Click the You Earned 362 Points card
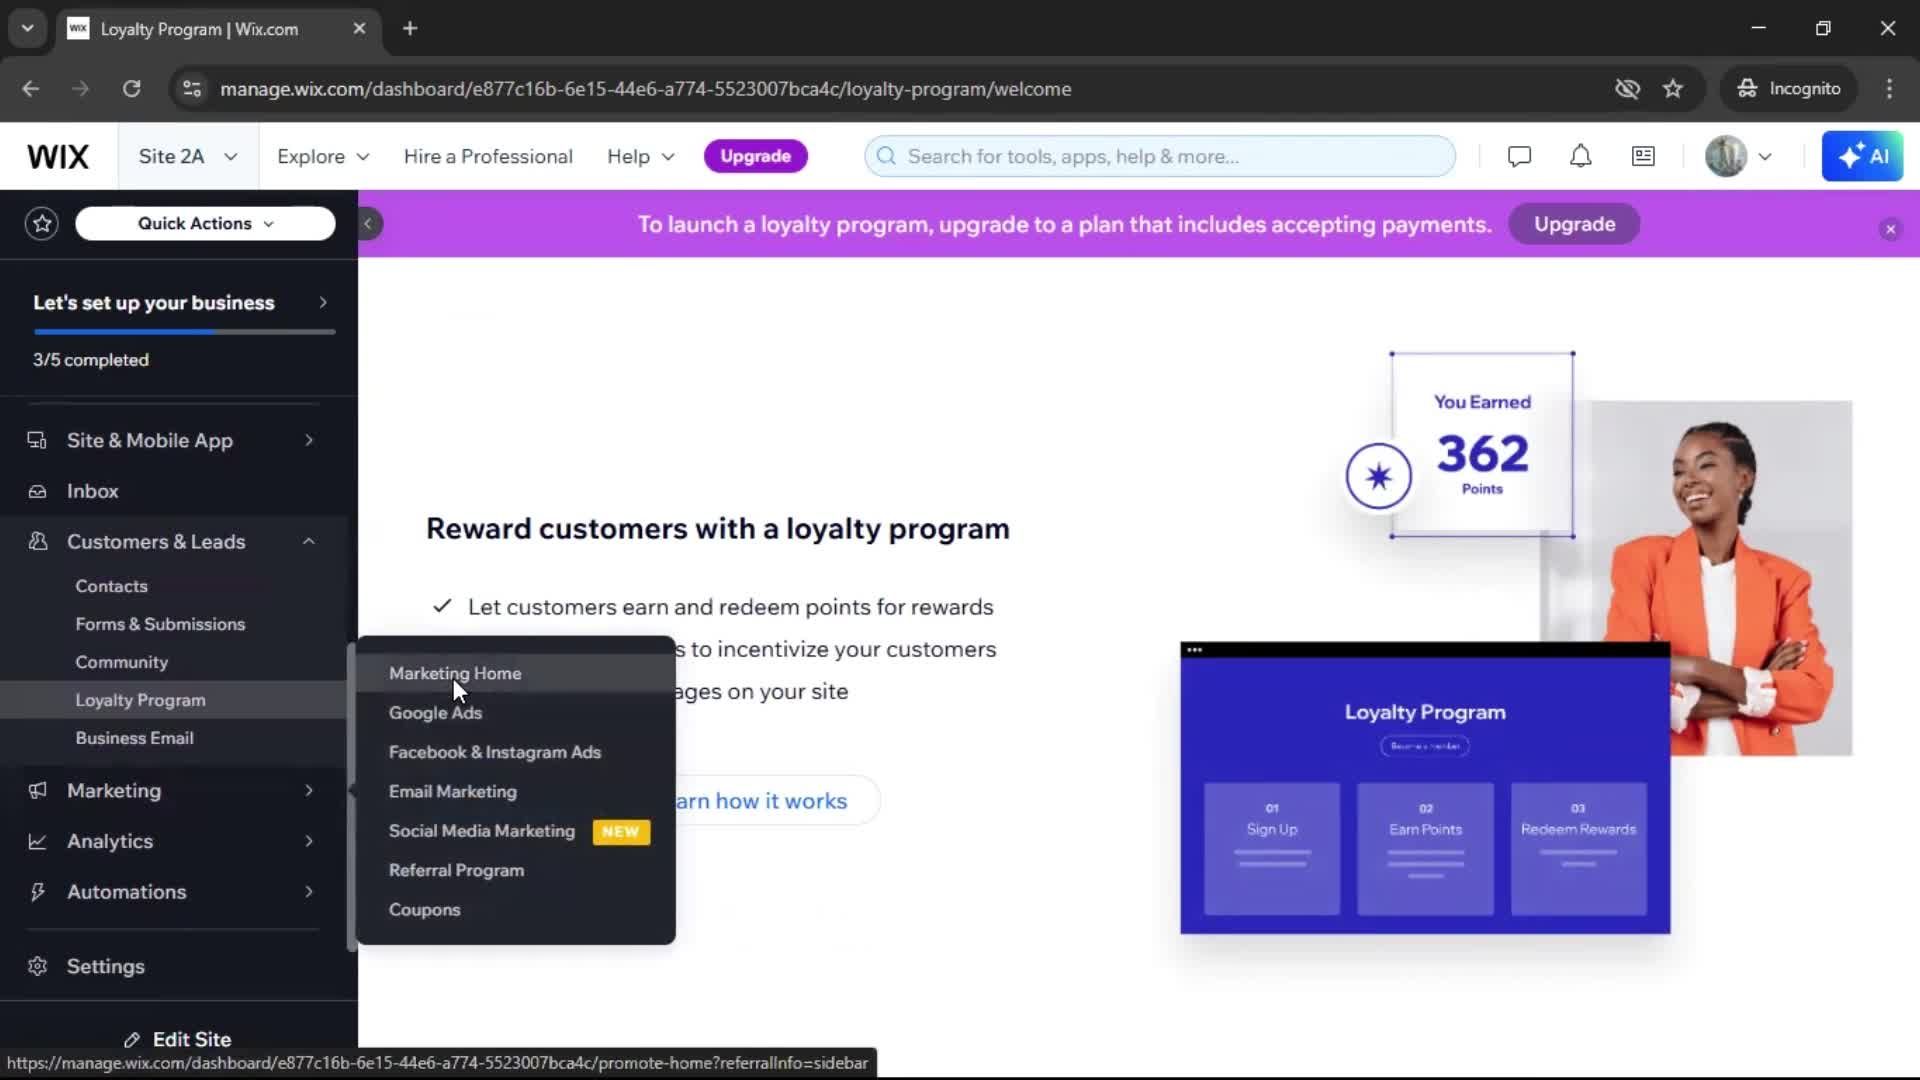The width and height of the screenshot is (1920, 1080). [x=1482, y=445]
